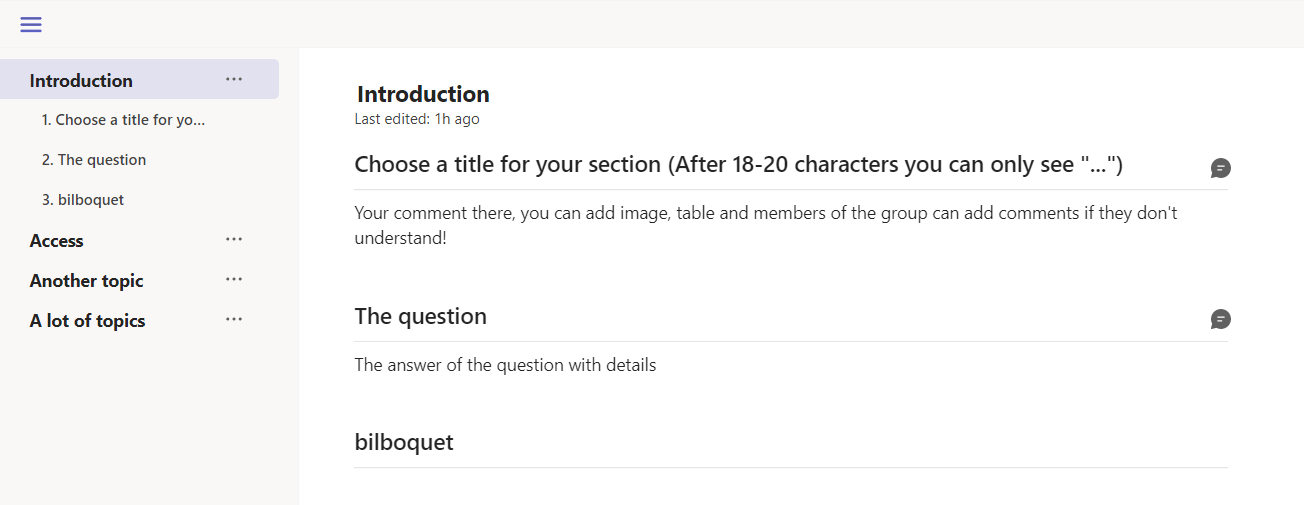Open comments for the Choose a title section
The width and height of the screenshot is (1304, 505).
[1220, 168]
